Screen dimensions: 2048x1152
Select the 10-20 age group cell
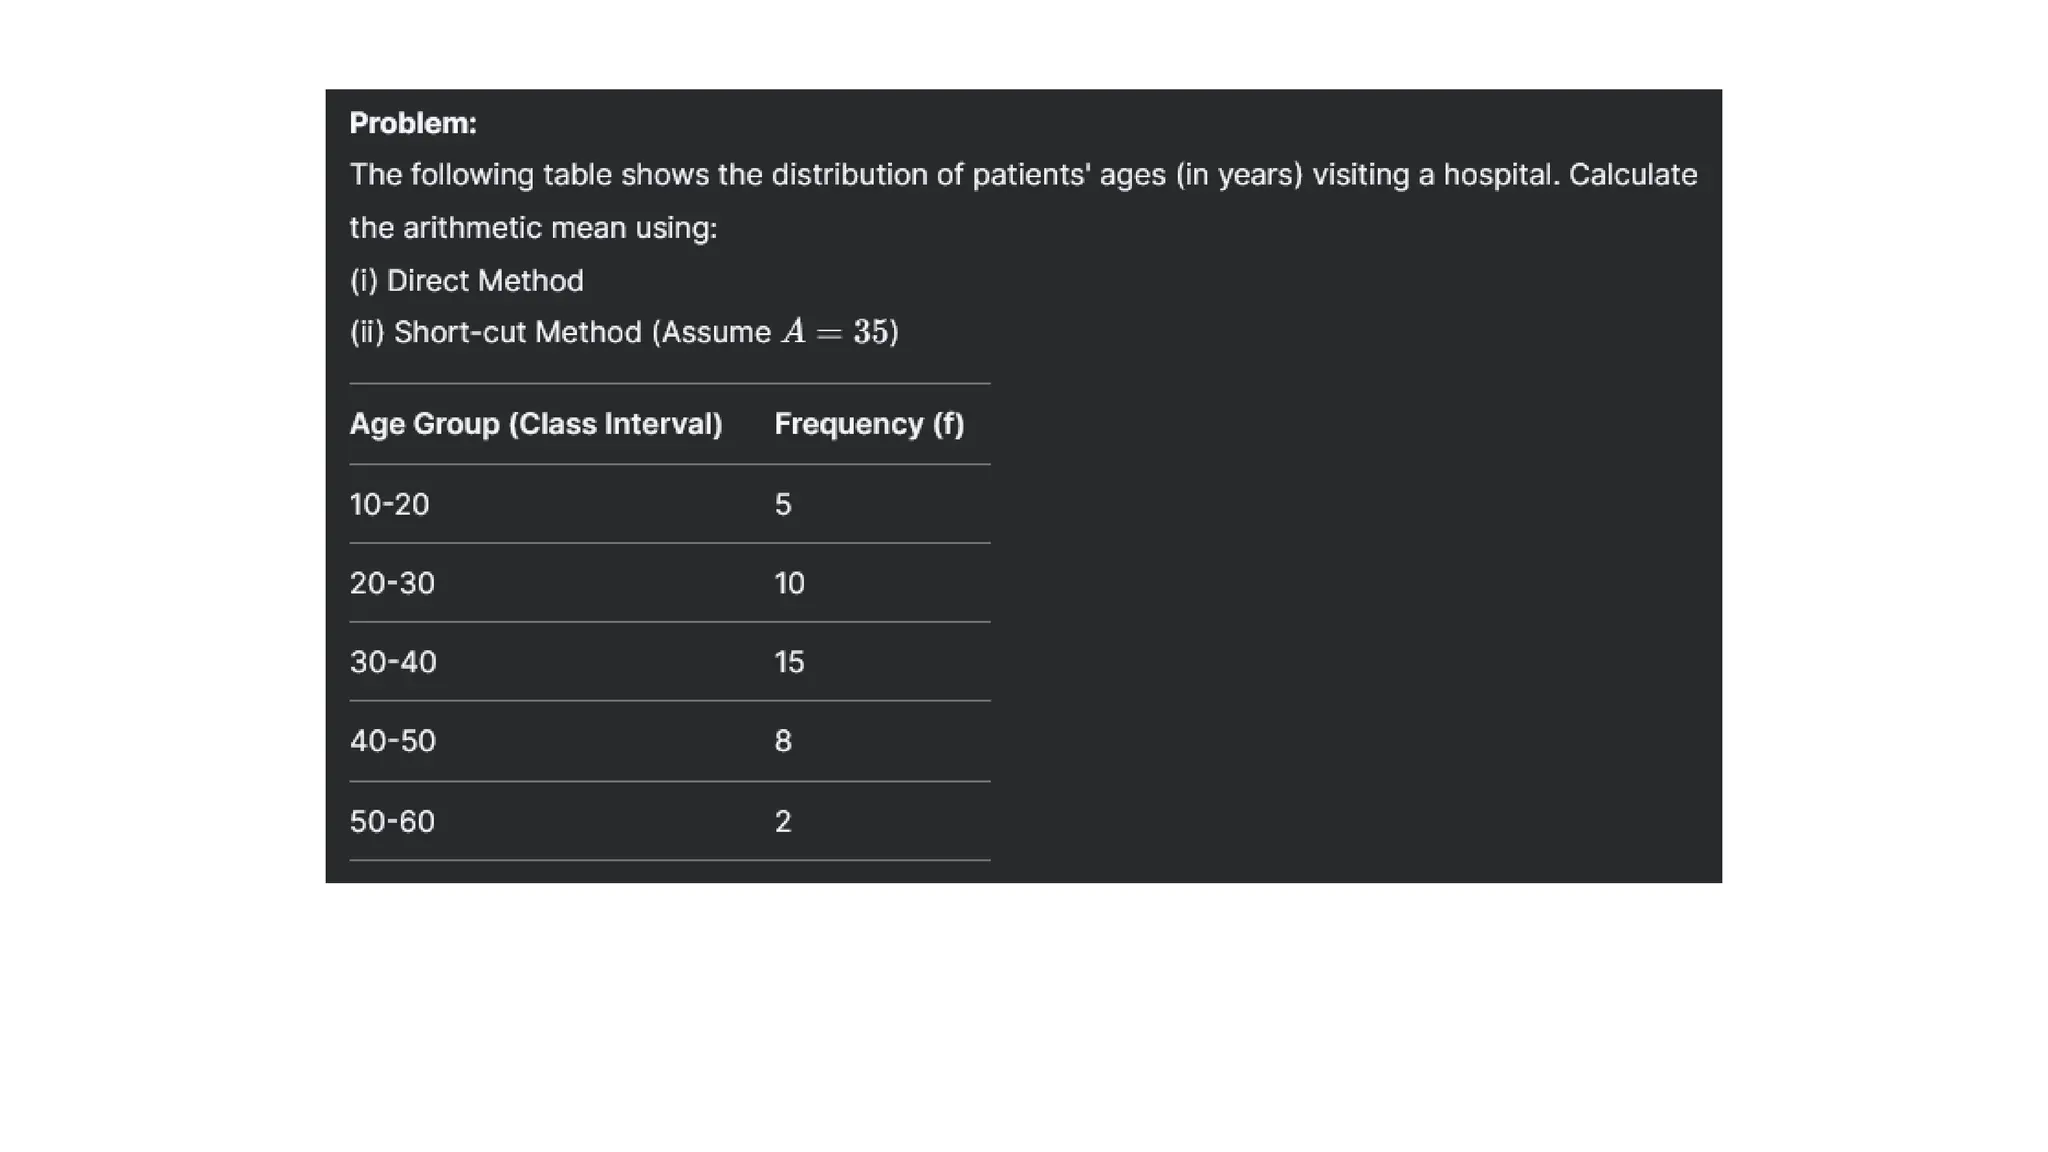point(389,504)
